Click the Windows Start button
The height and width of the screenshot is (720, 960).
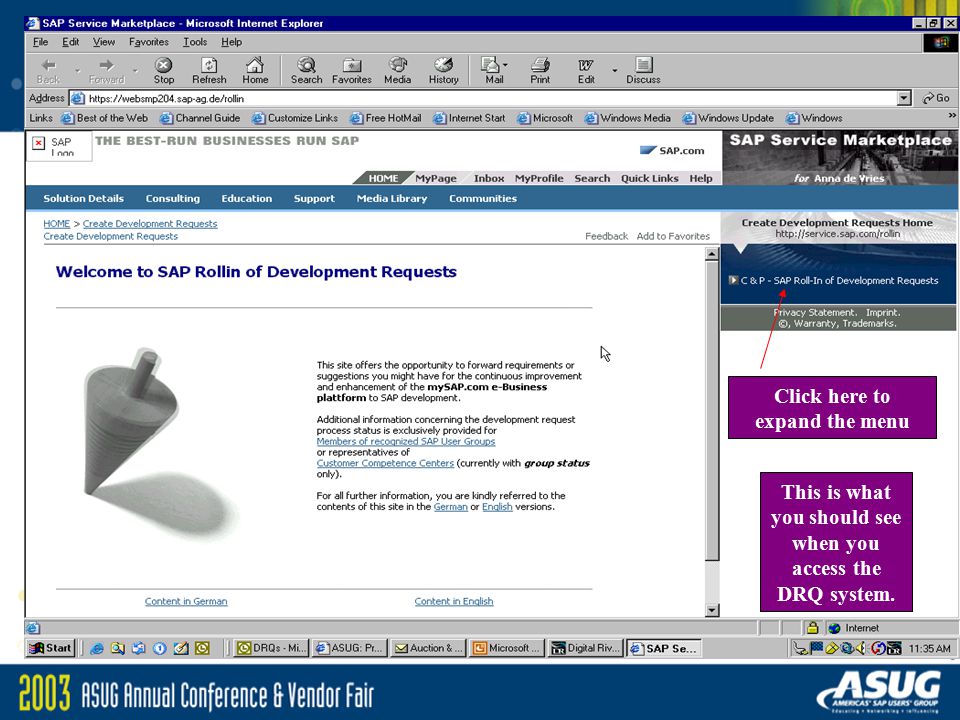50,648
